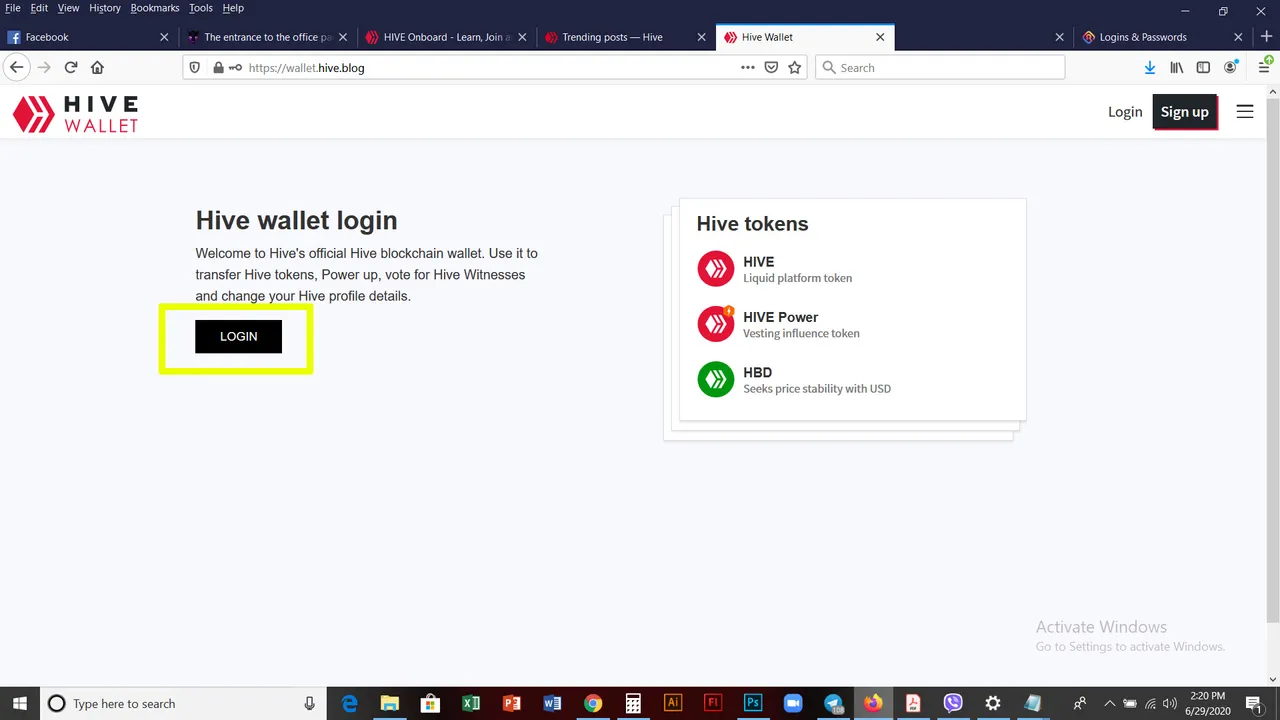
Task: Open the hamburger menu on the Hive page
Action: click(x=1245, y=112)
